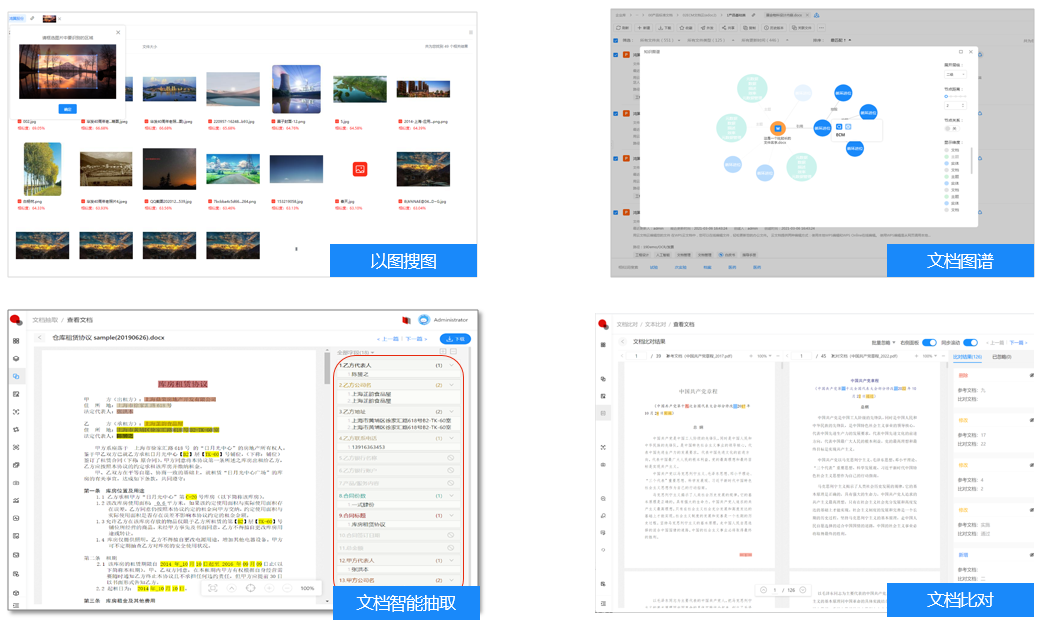Image resolution: width=1049 pixels, height=627 pixels.
Task: Select extracted value 13916363453
Action: pos(368,447)
